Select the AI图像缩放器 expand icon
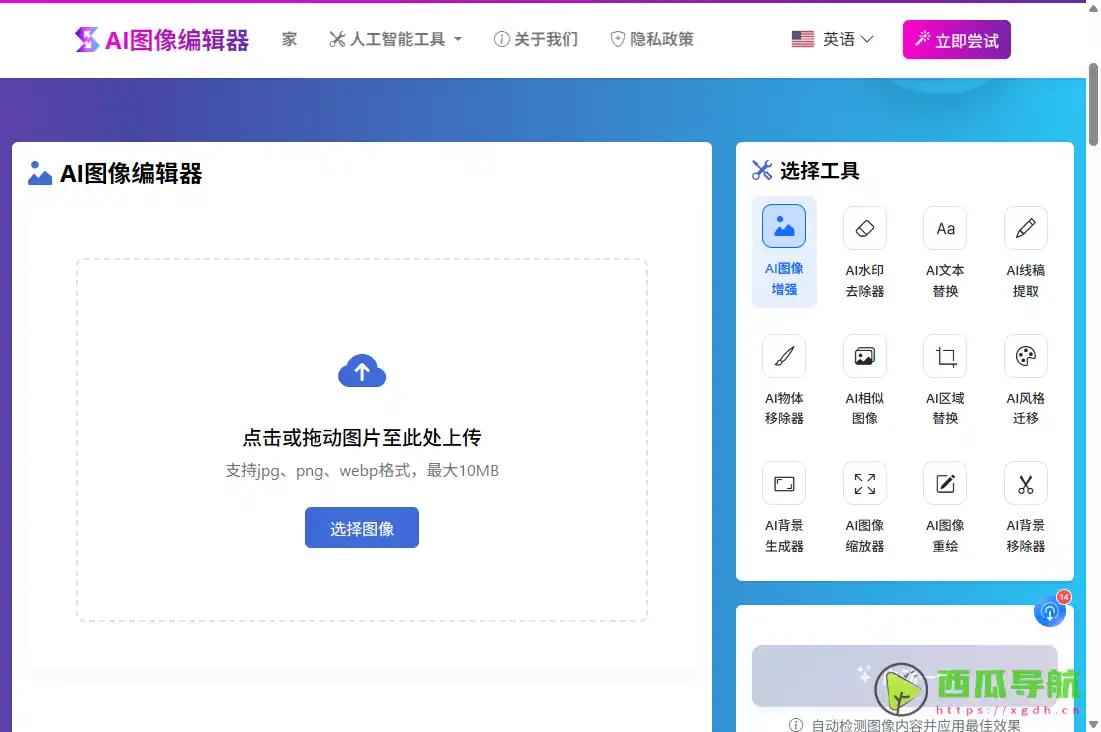Image resolution: width=1101 pixels, height=732 pixels. [864, 483]
